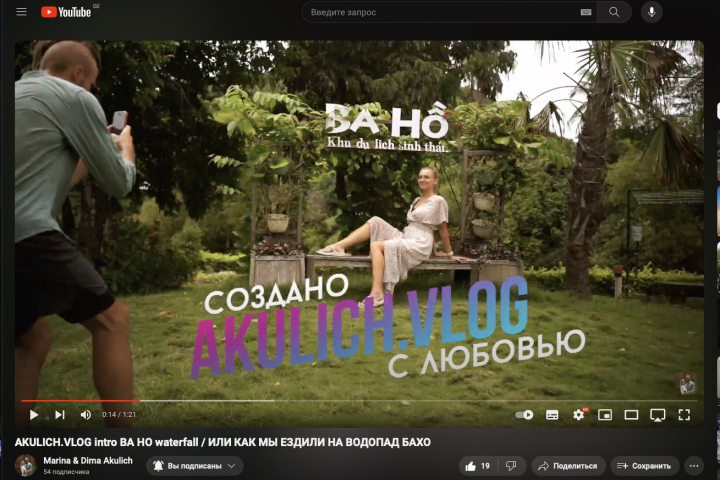Toggle subtitles/closed captions
The image size is (720, 480).
point(552,415)
